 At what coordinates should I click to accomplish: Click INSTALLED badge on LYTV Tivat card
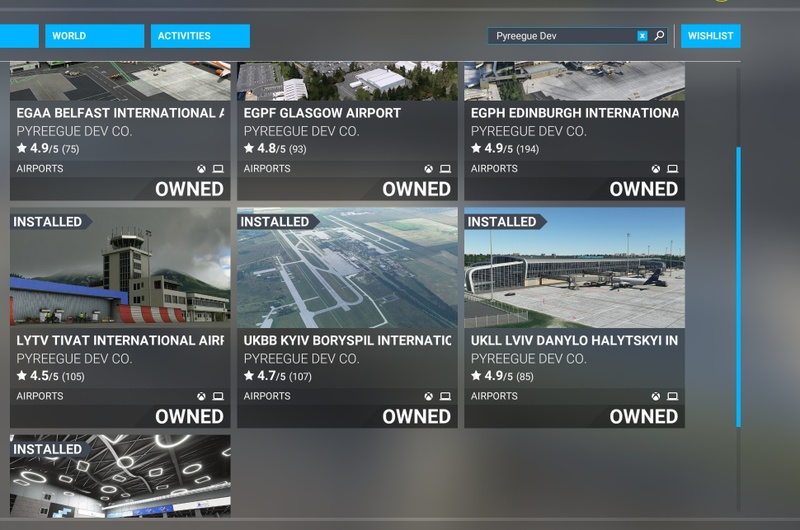point(50,222)
